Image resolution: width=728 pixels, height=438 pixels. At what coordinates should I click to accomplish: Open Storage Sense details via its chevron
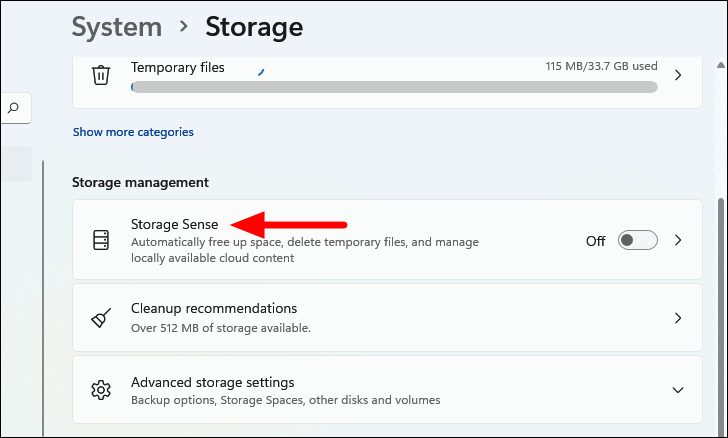click(677, 240)
